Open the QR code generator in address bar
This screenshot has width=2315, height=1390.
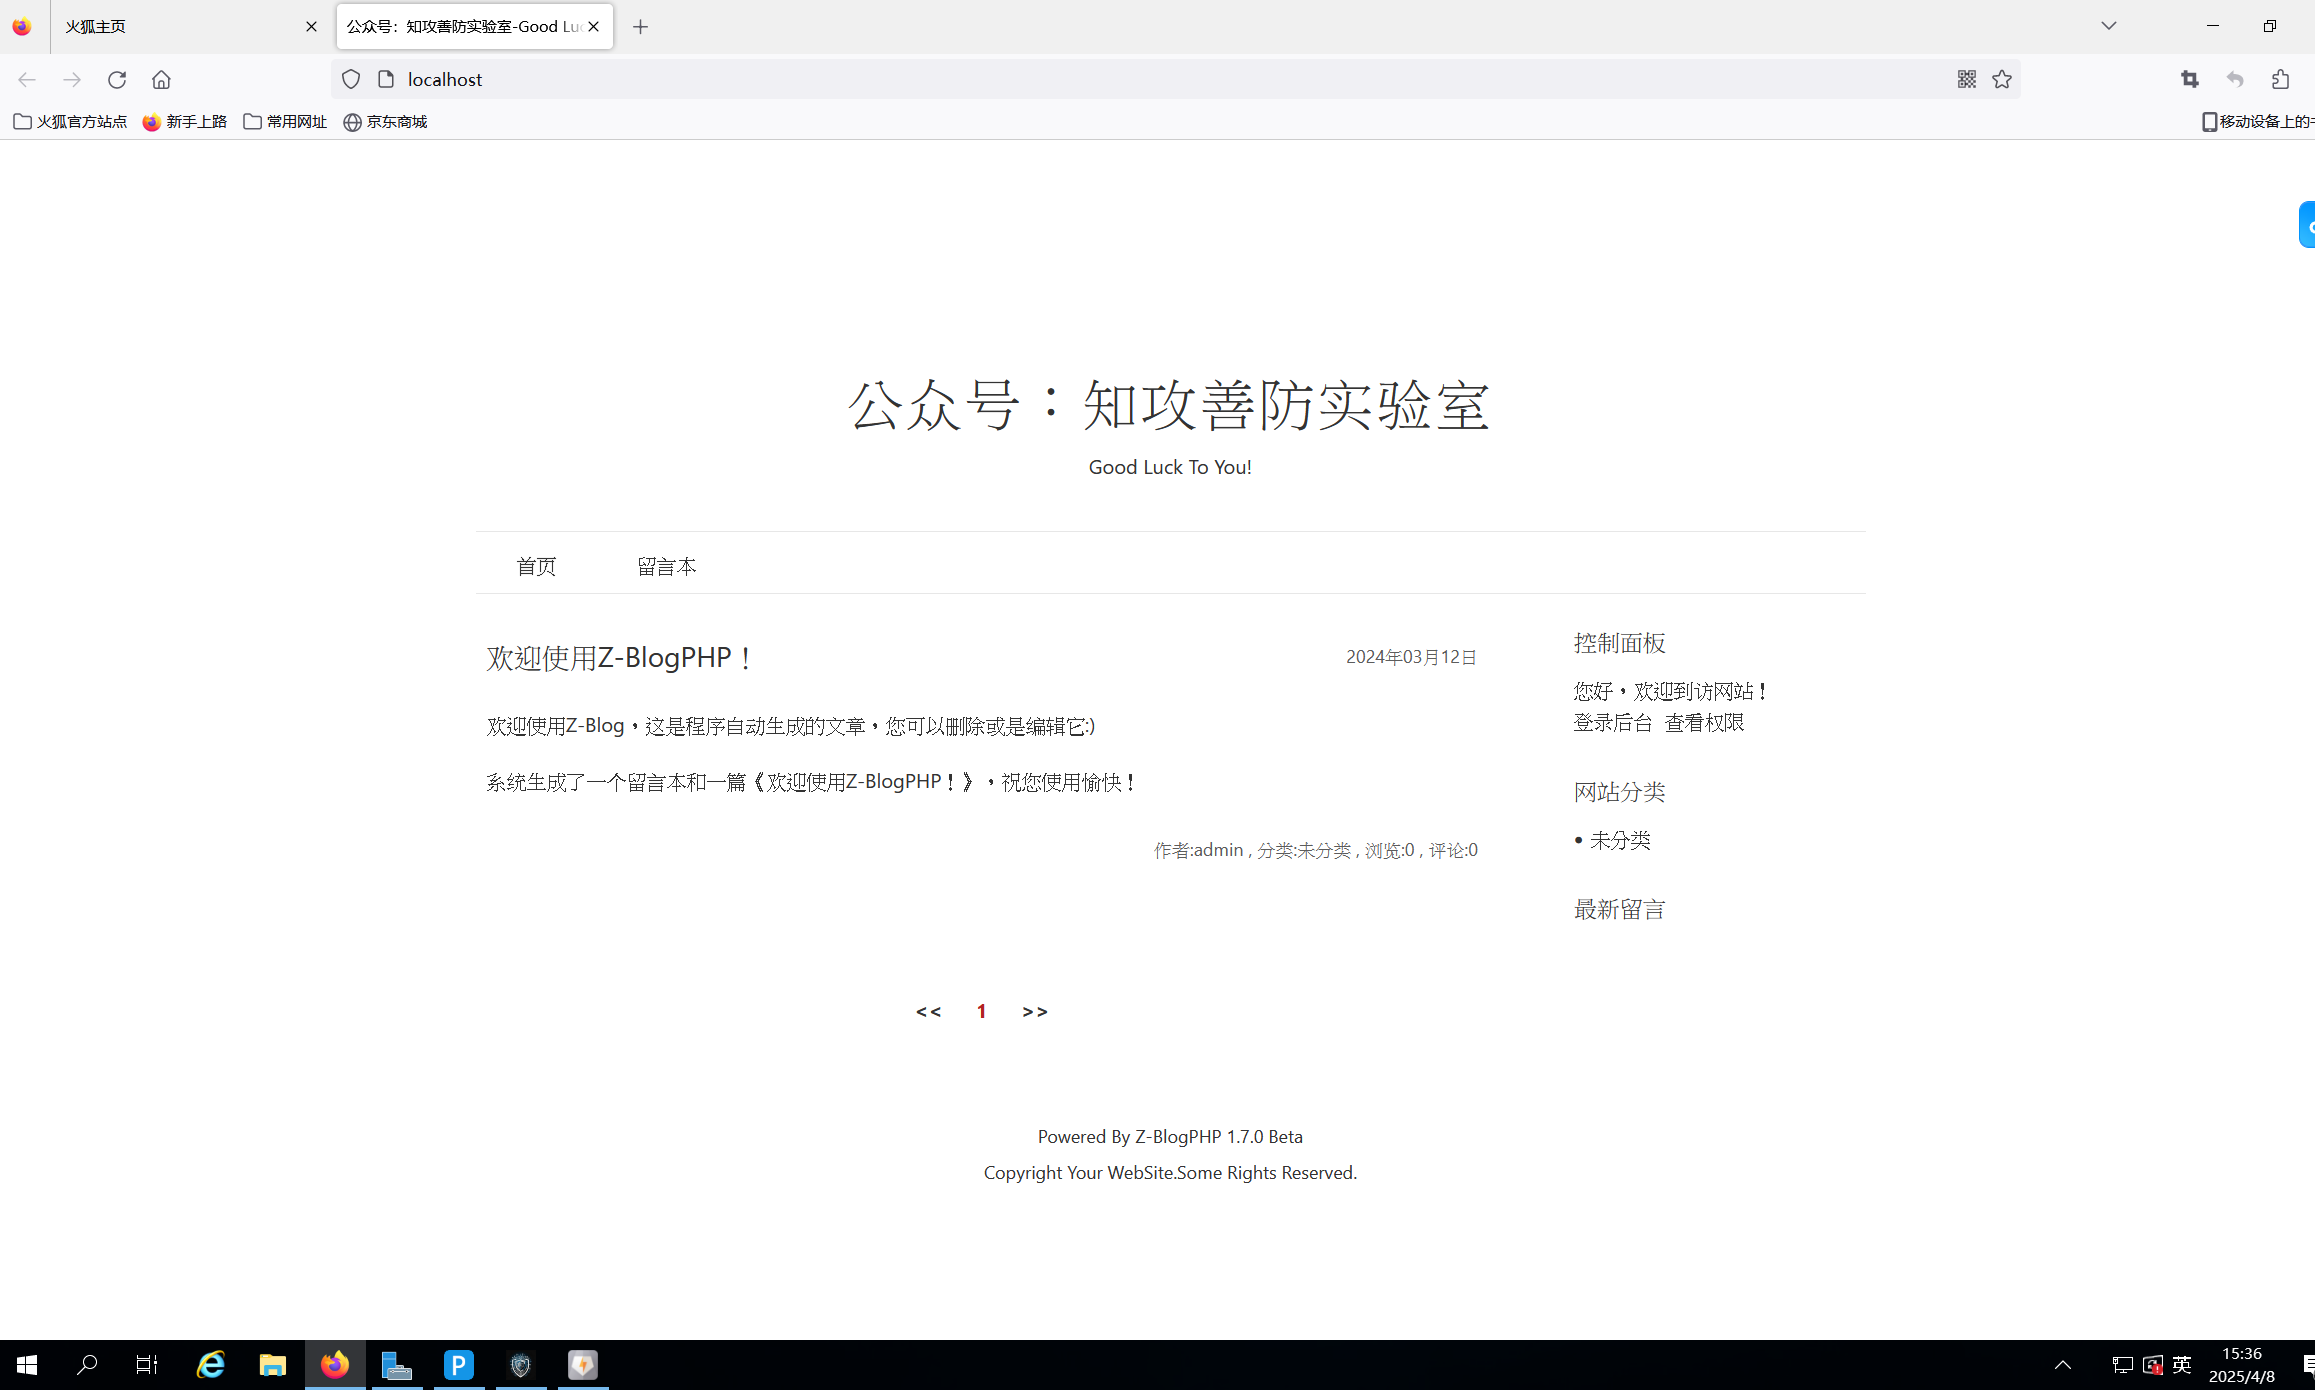[x=1966, y=79]
